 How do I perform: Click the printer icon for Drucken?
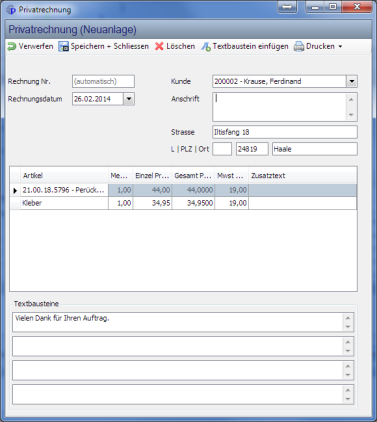(x=299, y=47)
